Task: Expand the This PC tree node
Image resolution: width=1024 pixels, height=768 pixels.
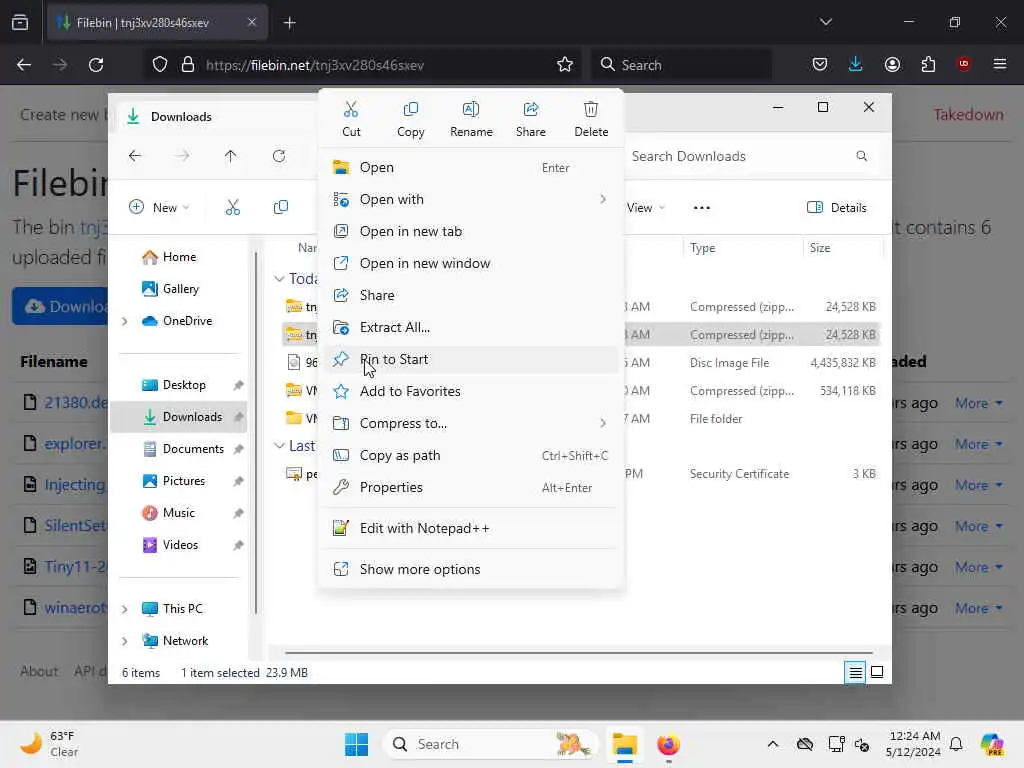Action: point(125,609)
